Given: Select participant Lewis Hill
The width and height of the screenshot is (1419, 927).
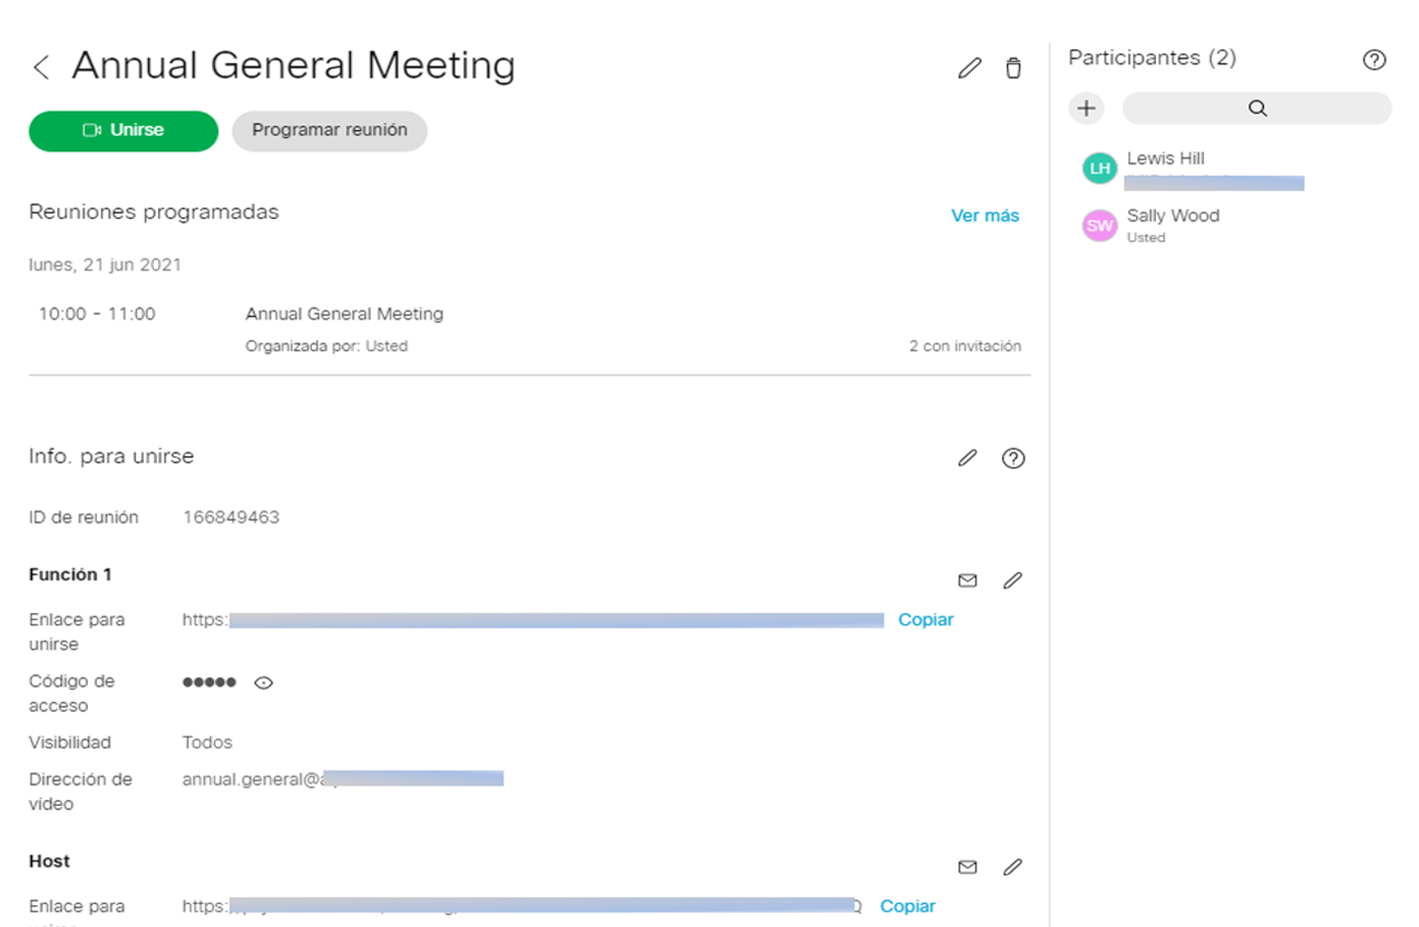Looking at the screenshot, I should pyautogui.click(x=1165, y=160).
